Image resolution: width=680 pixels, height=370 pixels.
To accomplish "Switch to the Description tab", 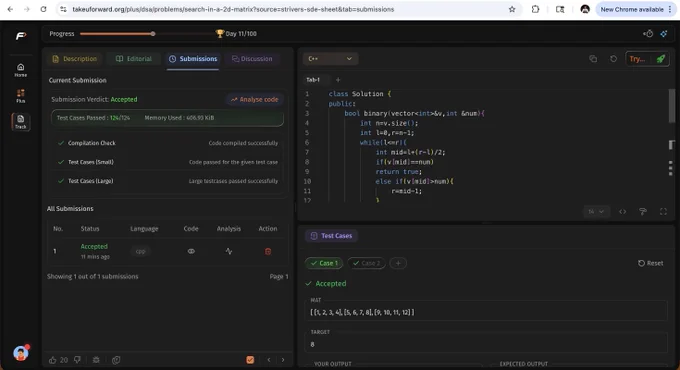I will click(x=74, y=59).
